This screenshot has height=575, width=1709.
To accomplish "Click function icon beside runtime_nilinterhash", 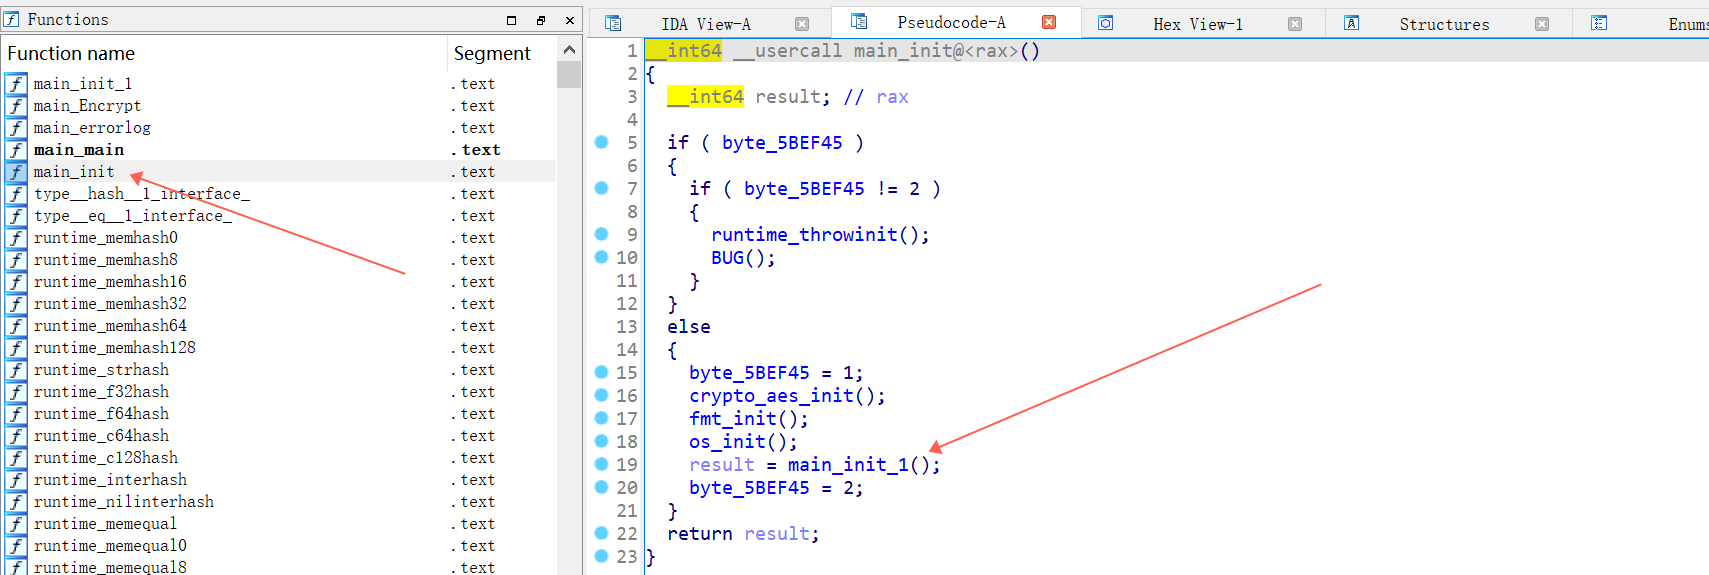I will pyautogui.click(x=16, y=502).
